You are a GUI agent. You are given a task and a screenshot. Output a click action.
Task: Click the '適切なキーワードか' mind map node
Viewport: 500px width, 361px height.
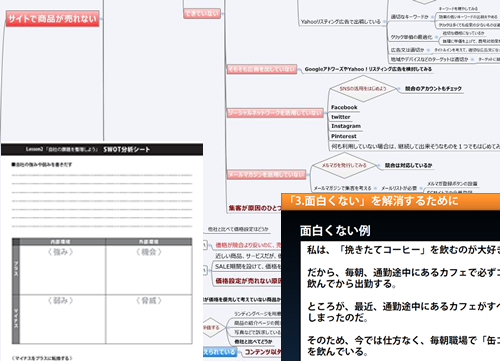coord(409,17)
